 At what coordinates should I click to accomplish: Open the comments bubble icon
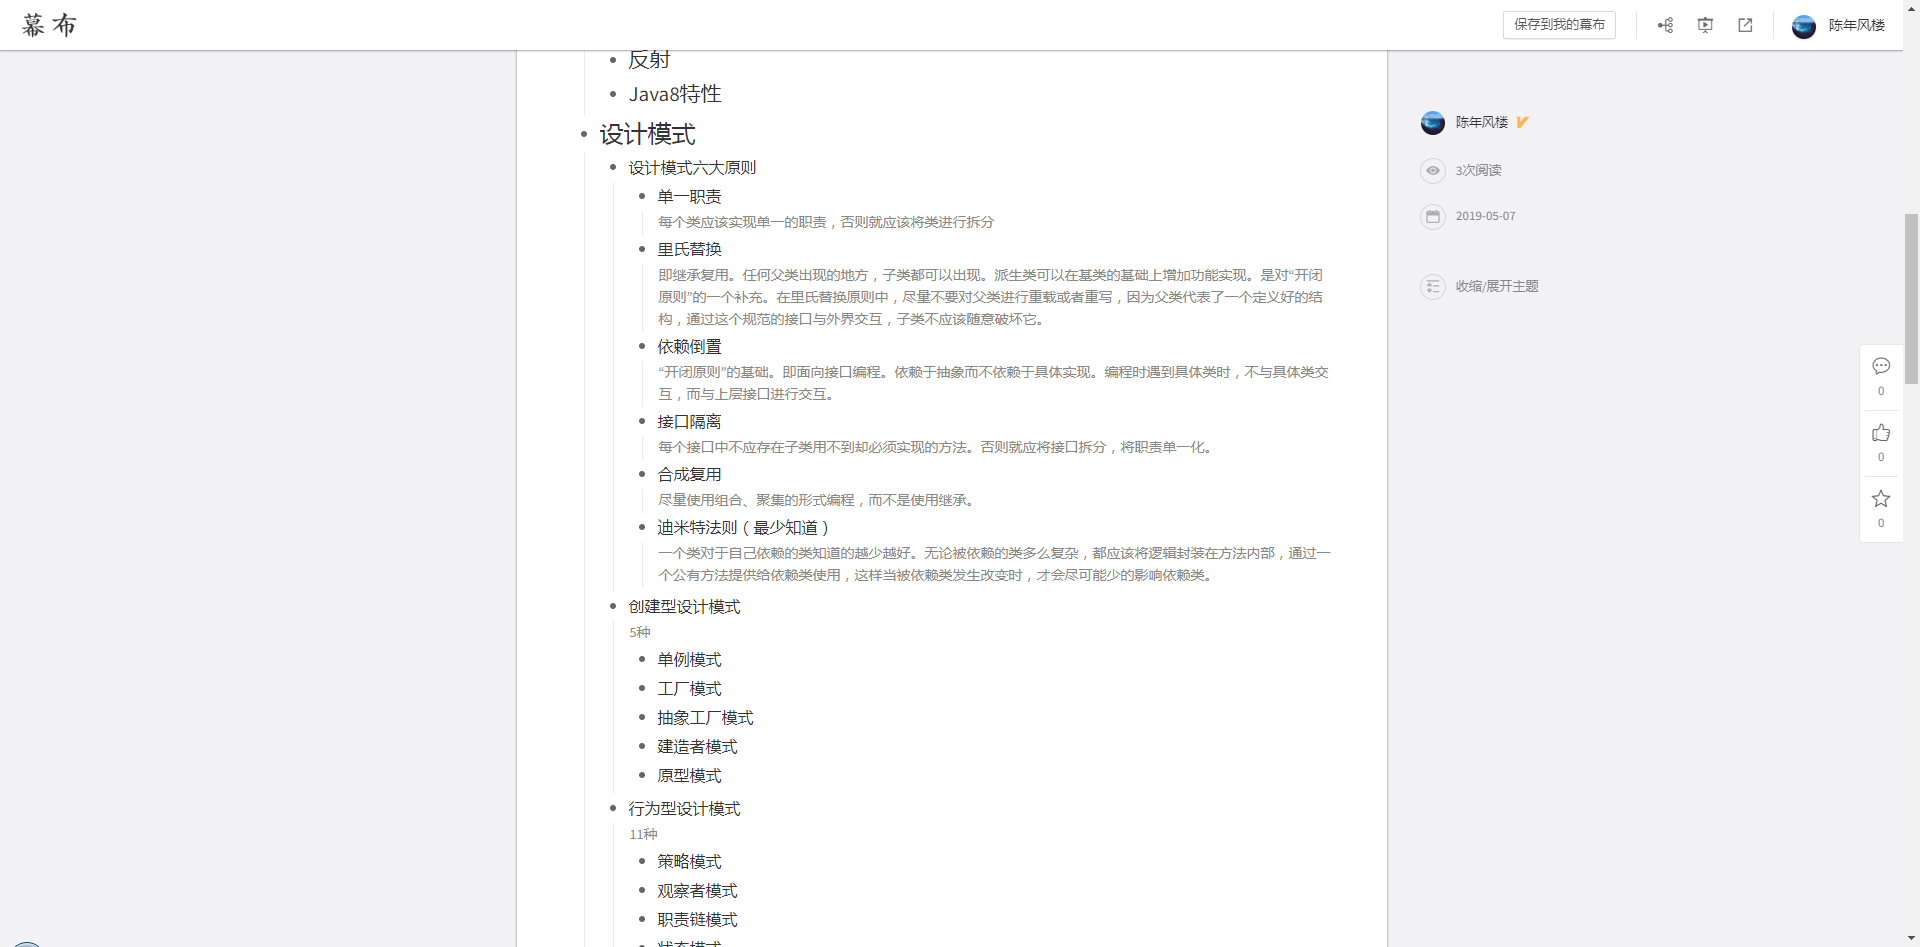pos(1880,366)
